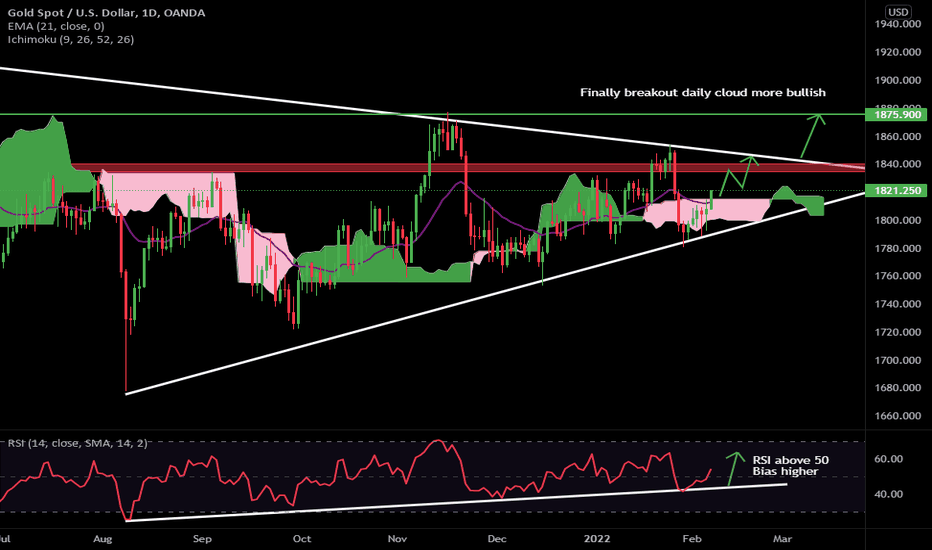Select the red resistance zone near 1840
932x550 pixels.
pos(468,168)
